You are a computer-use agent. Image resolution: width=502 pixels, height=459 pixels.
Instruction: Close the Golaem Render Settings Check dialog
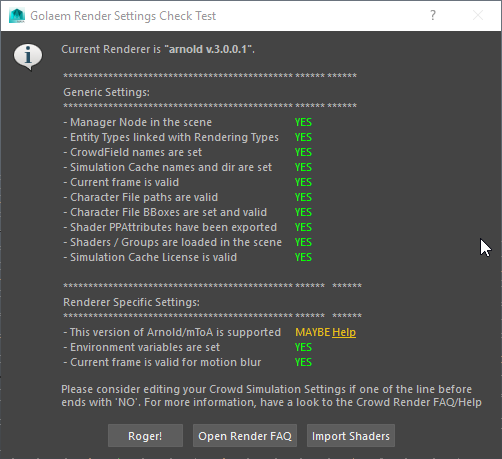478,15
